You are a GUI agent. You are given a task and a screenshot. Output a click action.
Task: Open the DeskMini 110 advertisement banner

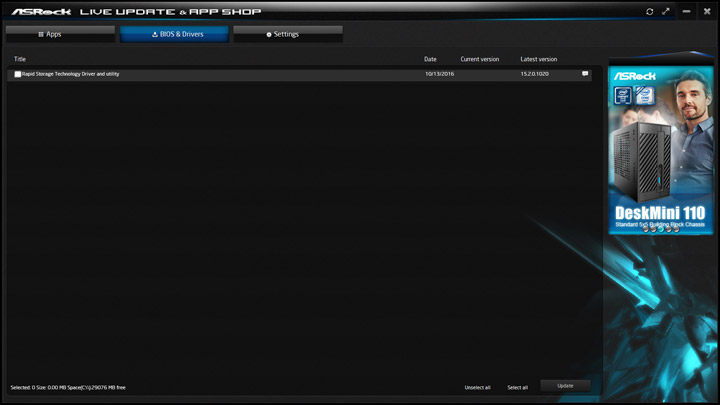(x=661, y=150)
